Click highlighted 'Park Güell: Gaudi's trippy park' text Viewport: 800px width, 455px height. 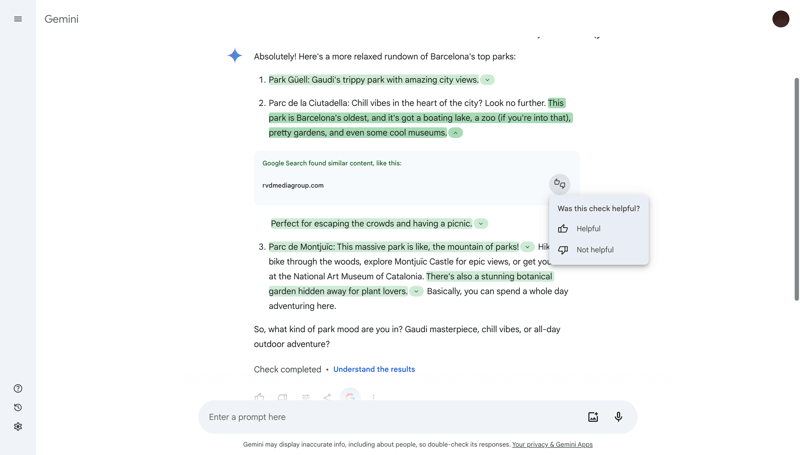point(373,80)
